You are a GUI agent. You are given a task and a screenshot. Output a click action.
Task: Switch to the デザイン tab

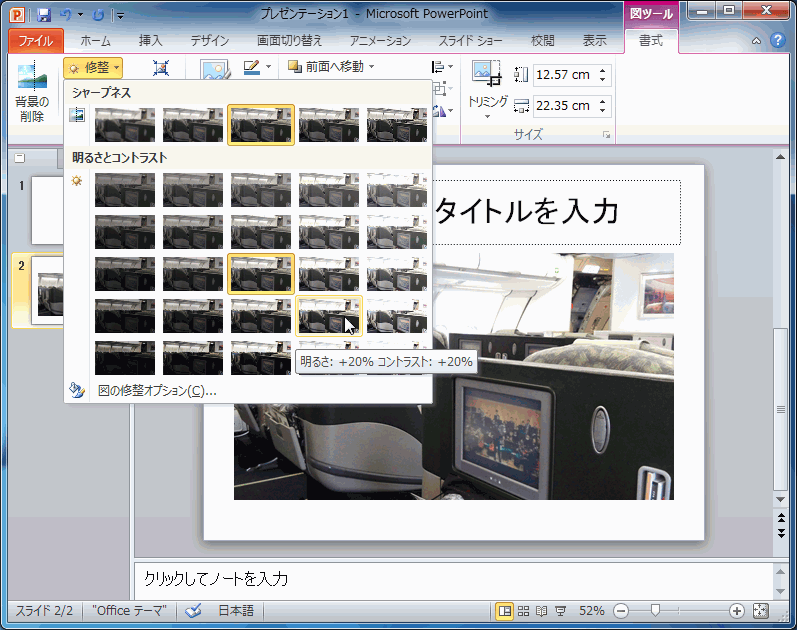(x=210, y=41)
